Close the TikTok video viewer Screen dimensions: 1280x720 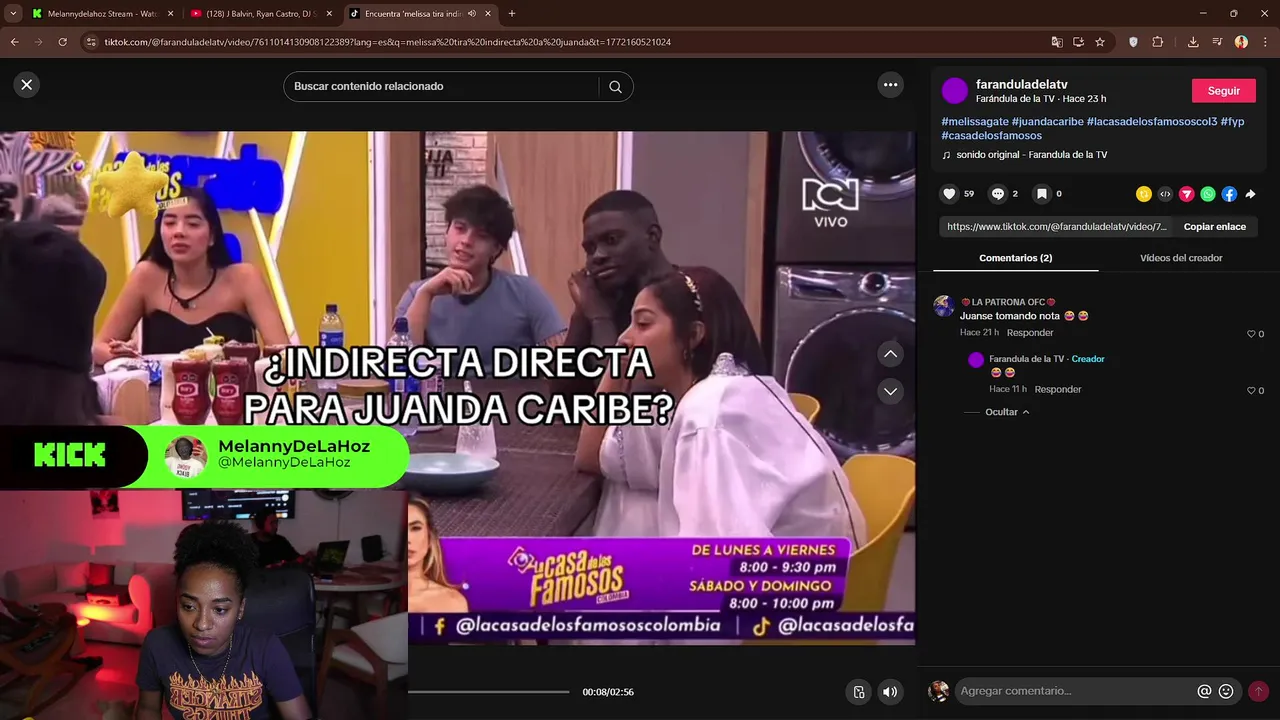pyautogui.click(x=27, y=85)
